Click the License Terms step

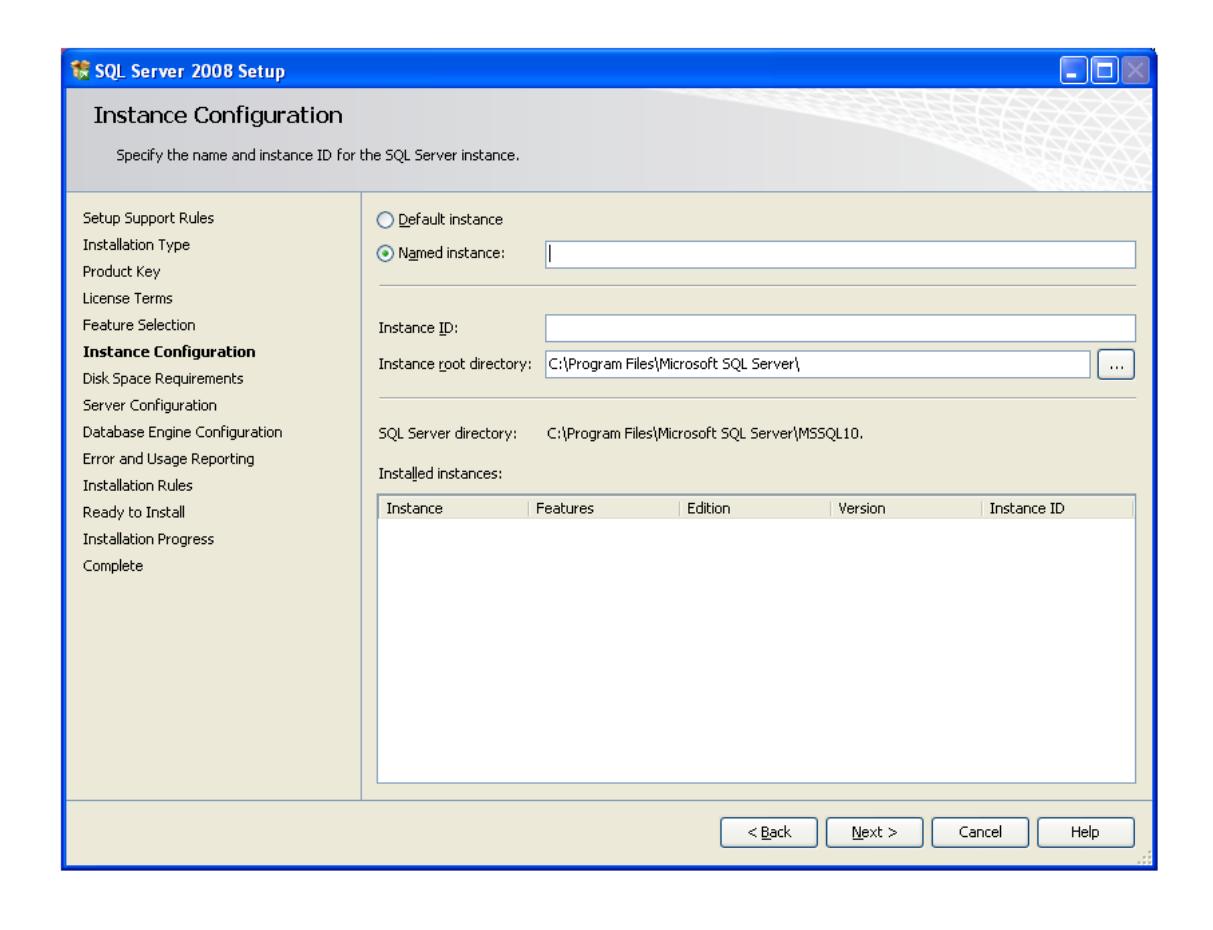click(x=127, y=298)
